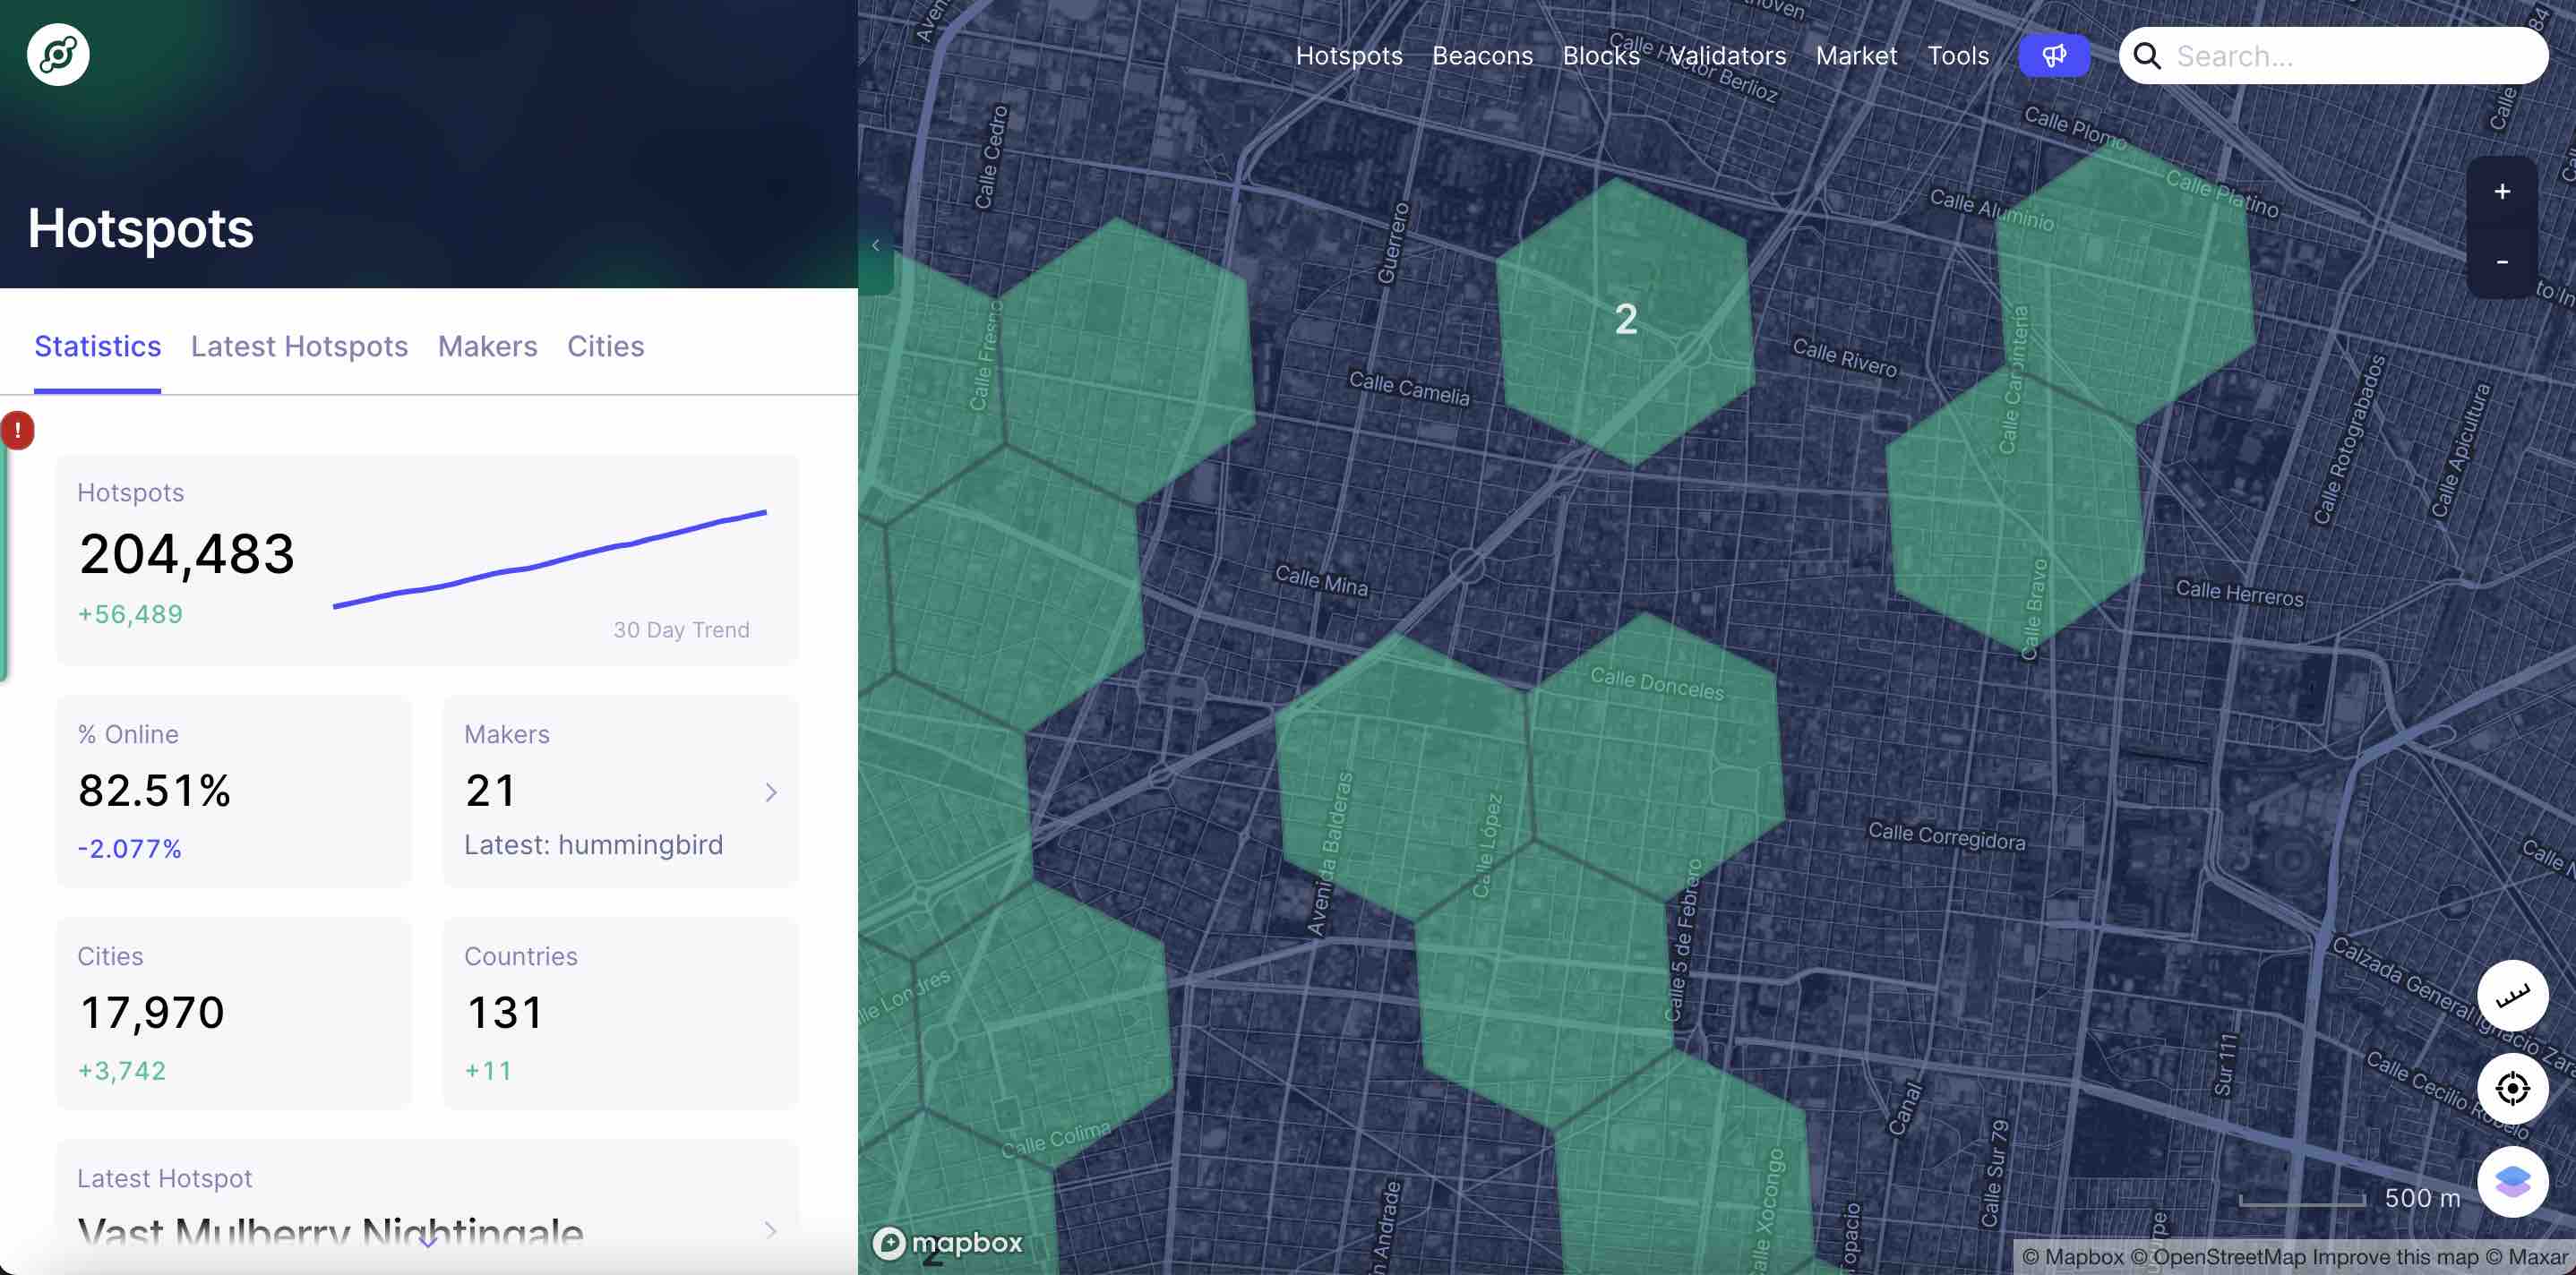Click the hexagon labeled 2 on map
2576x1275 pixels.
point(1626,320)
